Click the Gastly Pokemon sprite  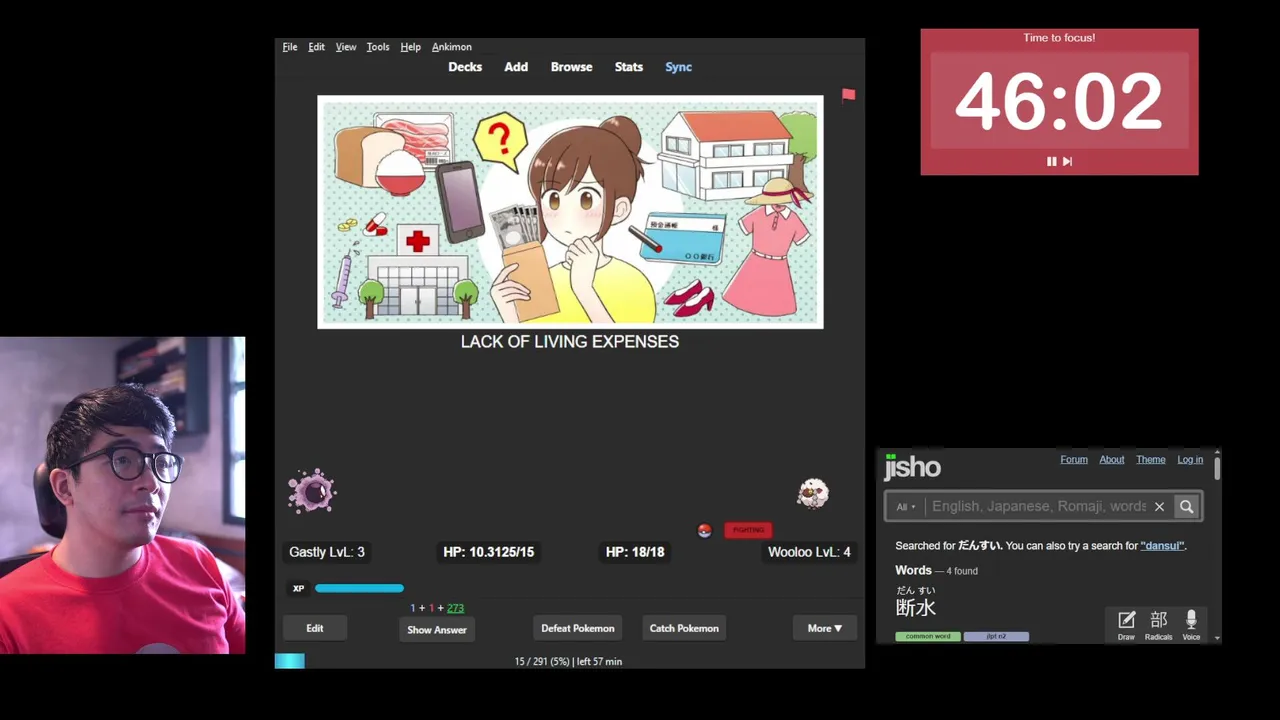[312, 492]
